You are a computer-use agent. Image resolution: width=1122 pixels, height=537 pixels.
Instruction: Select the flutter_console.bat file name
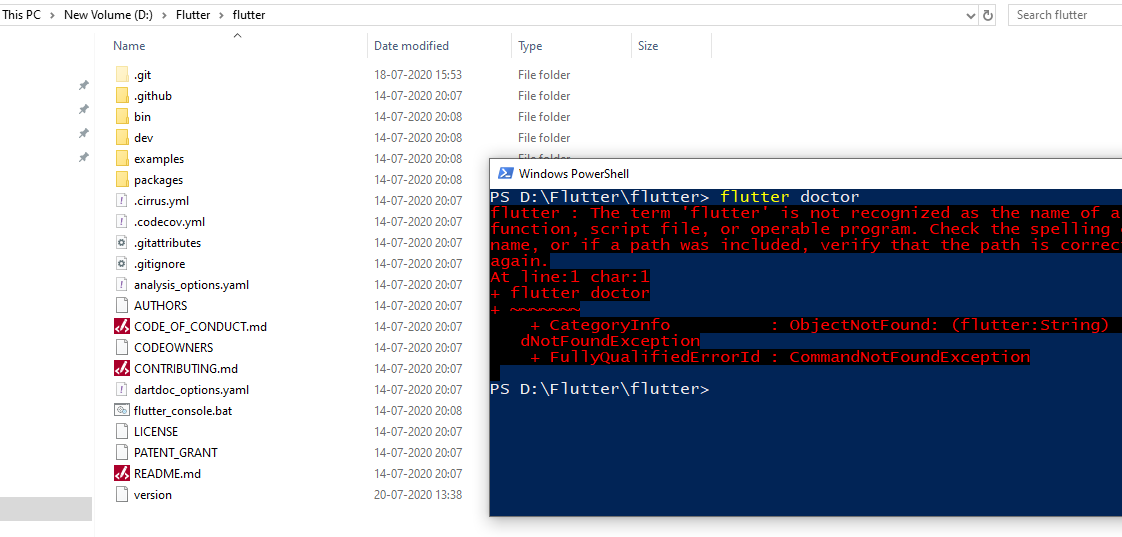pyautogui.click(x=183, y=411)
